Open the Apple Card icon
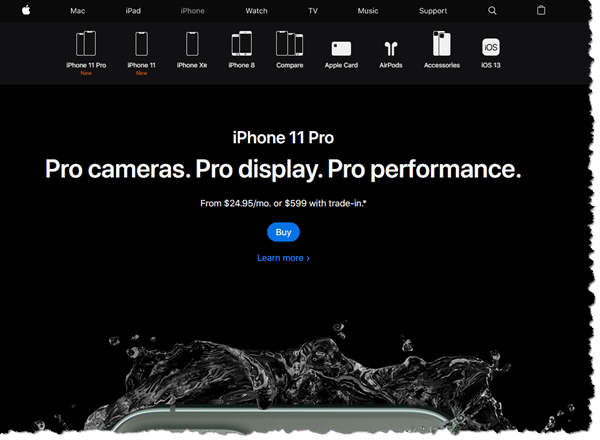The image size is (600, 440). pyautogui.click(x=341, y=47)
